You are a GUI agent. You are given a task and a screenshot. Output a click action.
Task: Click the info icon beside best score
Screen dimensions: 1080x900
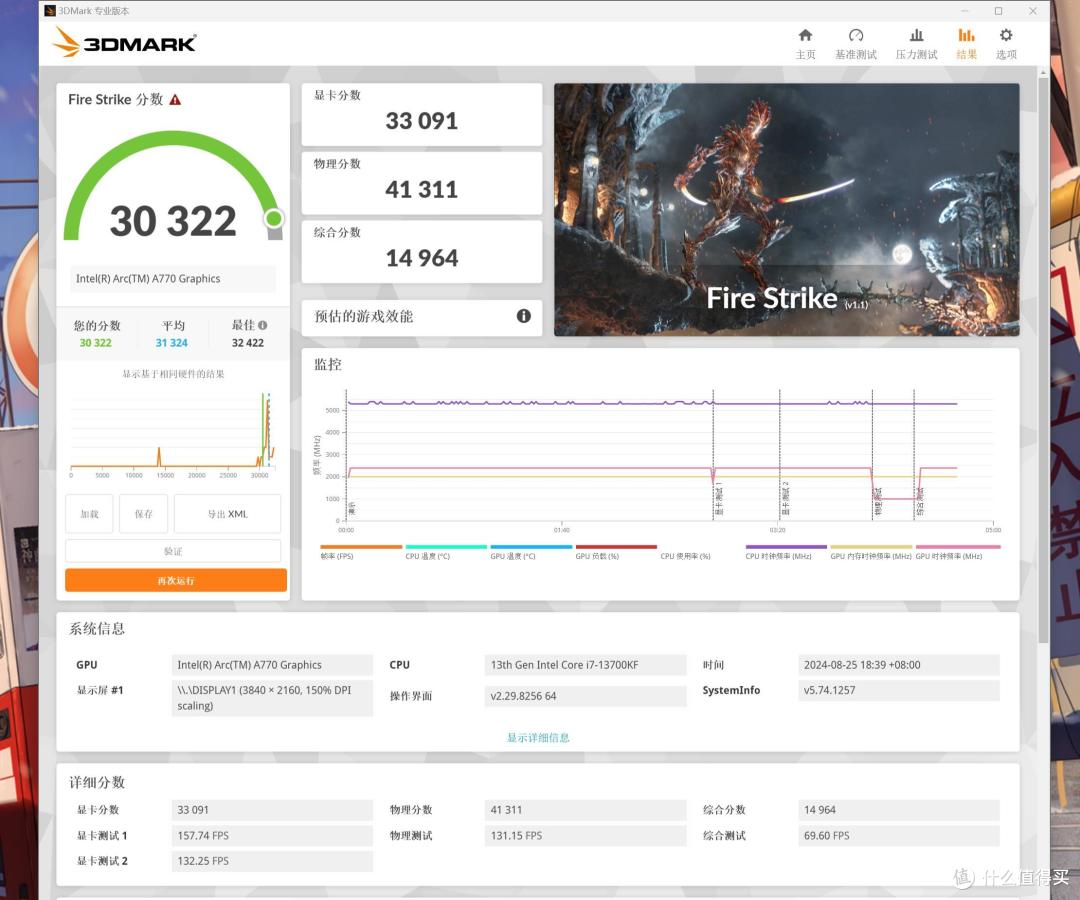(x=262, y=325)
